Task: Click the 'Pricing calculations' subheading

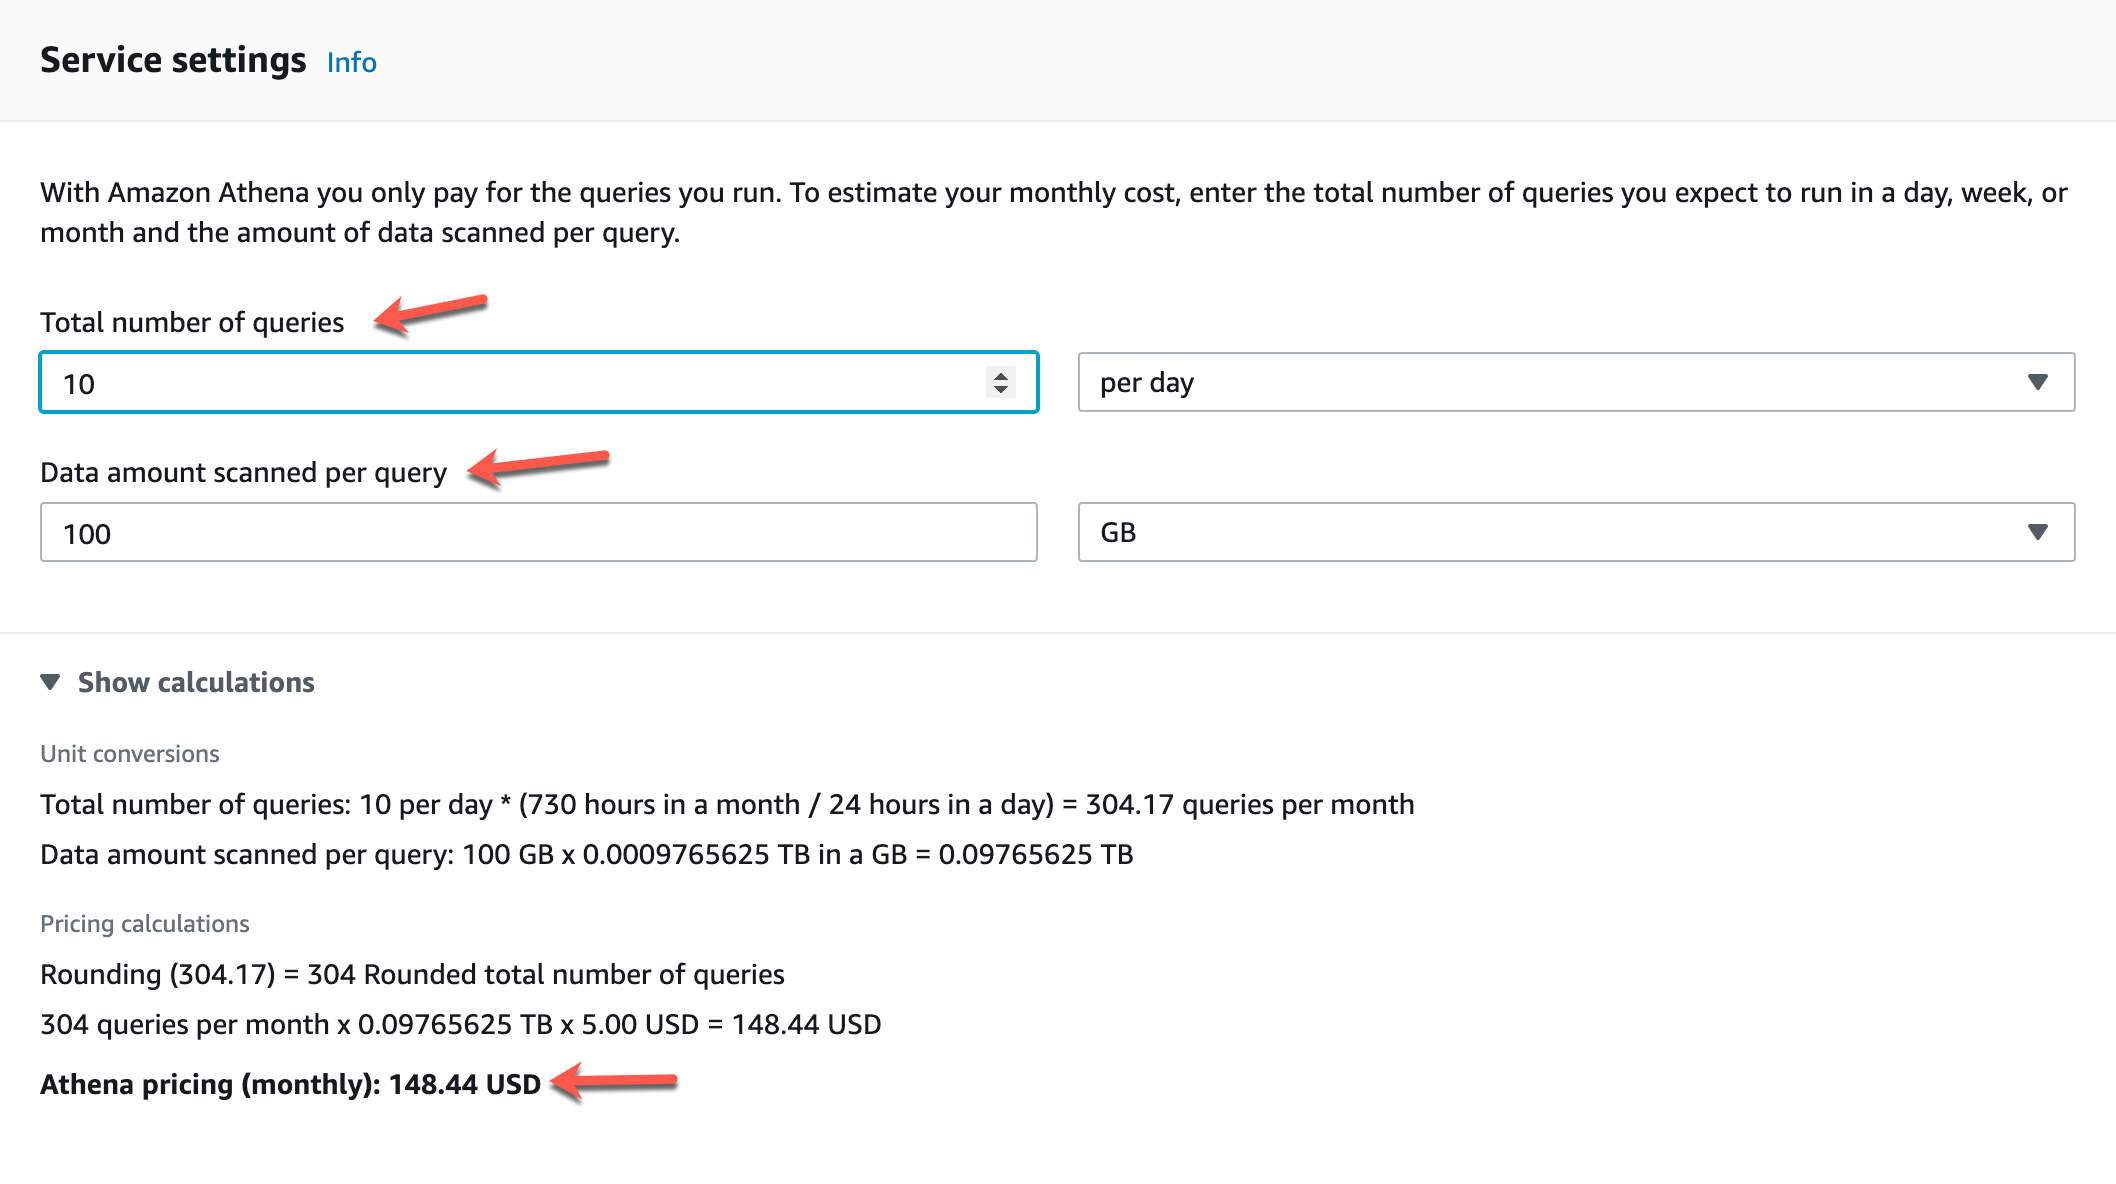Action: point(145,924)
